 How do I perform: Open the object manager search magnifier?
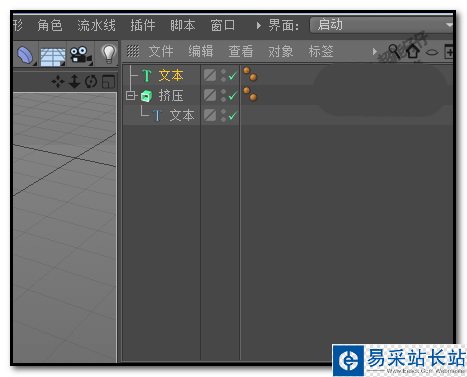click(394, 52)
